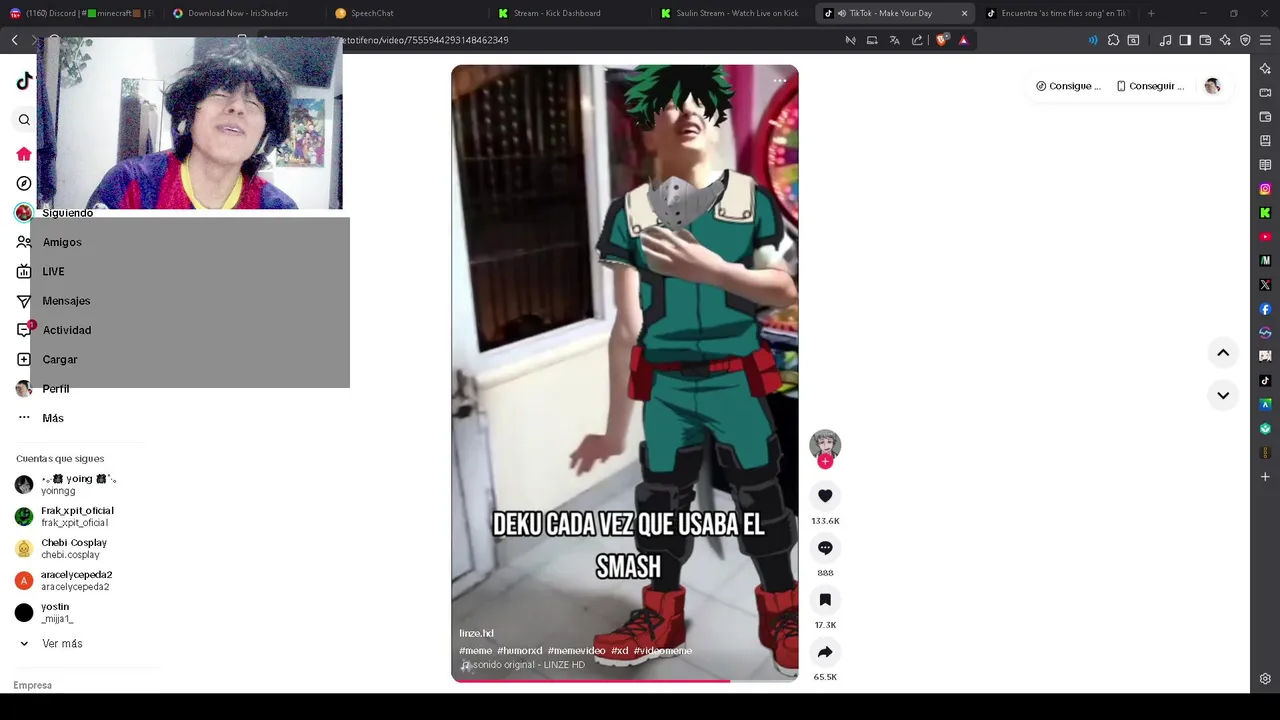Screen dimensions: 1280x720
Task: Open creator avatar beside the video
Action: pos(825,444)
